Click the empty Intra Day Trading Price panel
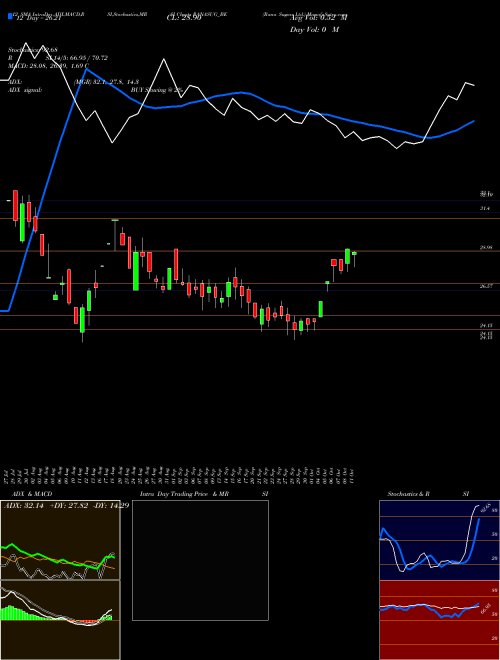 [200, 560]
